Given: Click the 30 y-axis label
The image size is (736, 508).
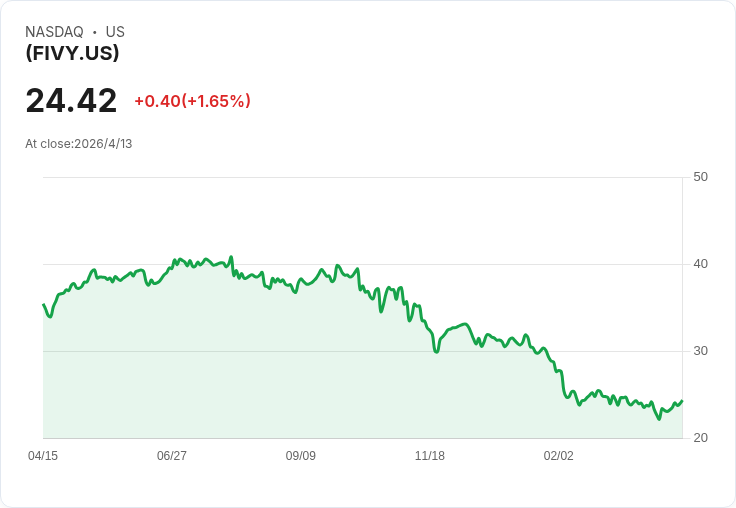Looking at the screenshot, I should 700,351.
